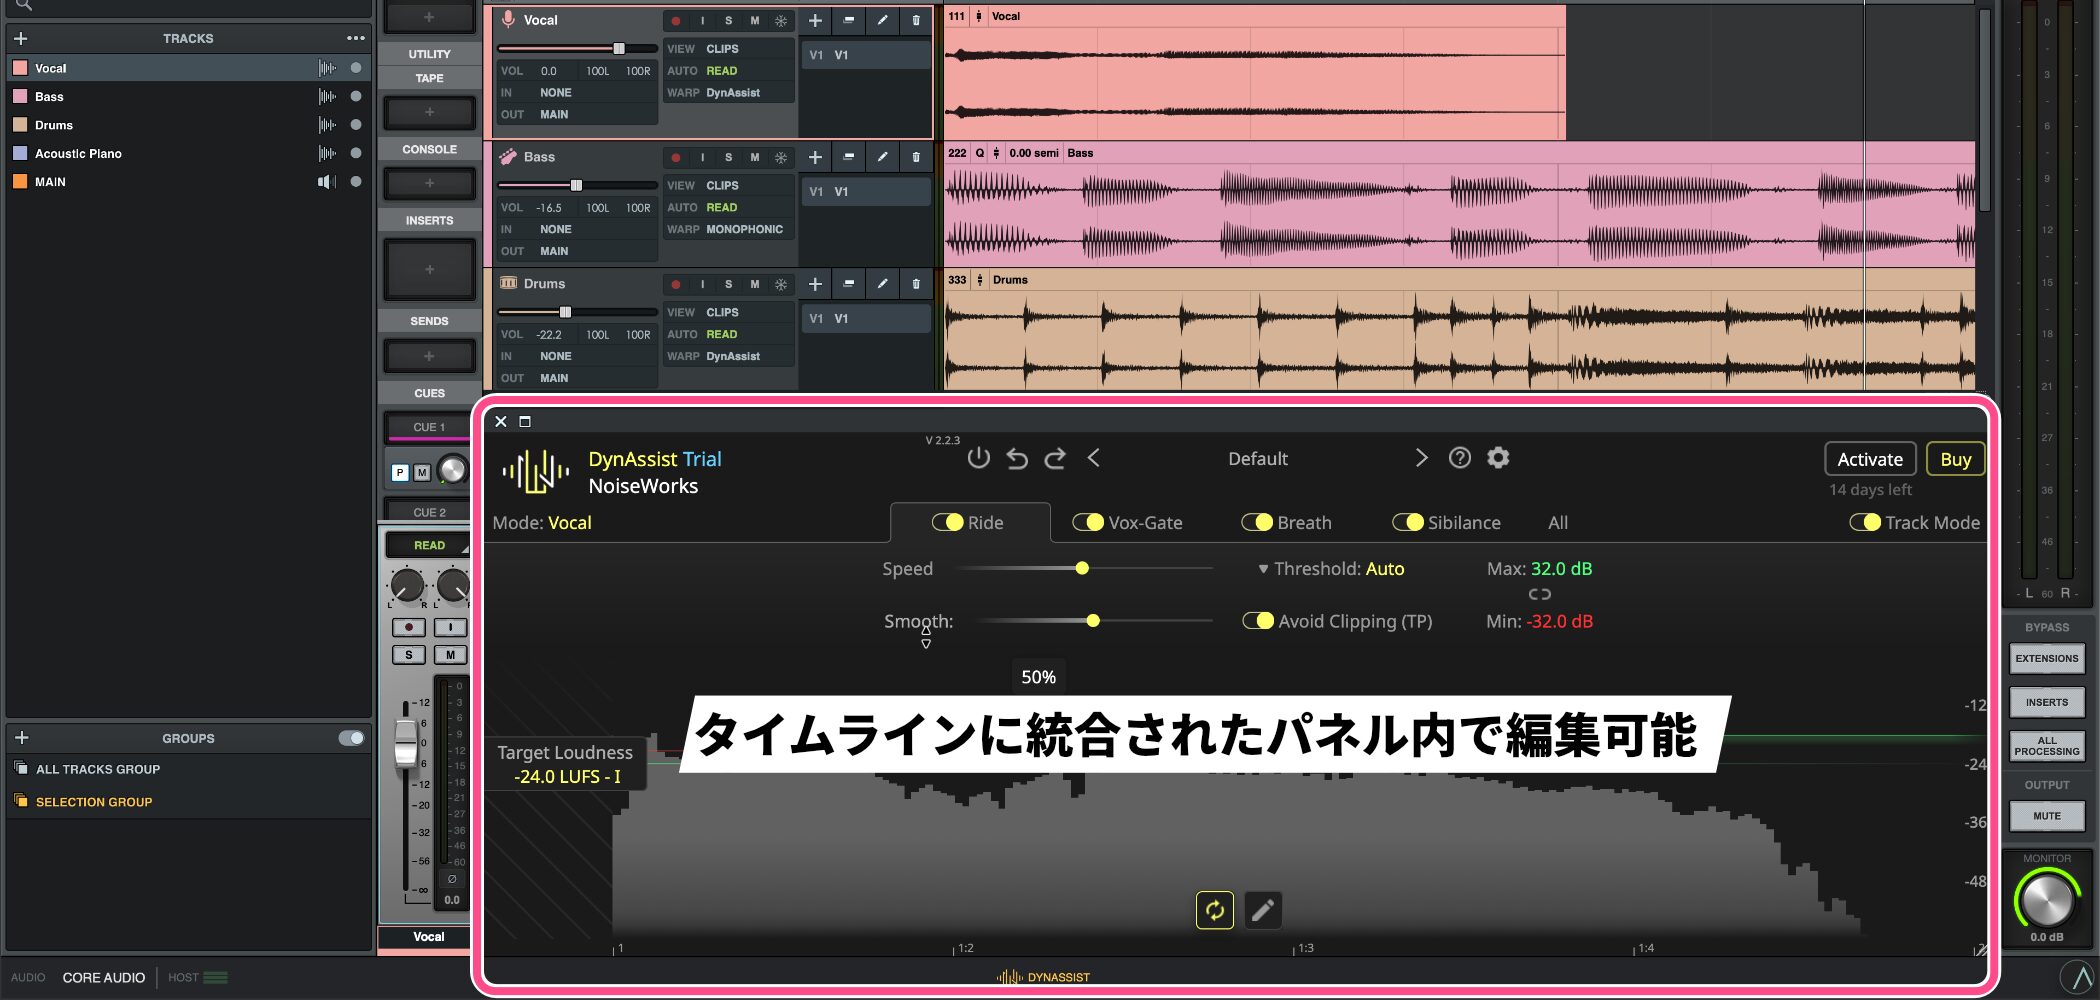Select the pencil edit tool in DynAssist
Image resolution: width=2100 pixels, height=1000 pixels.
[x=1263, y=910]
